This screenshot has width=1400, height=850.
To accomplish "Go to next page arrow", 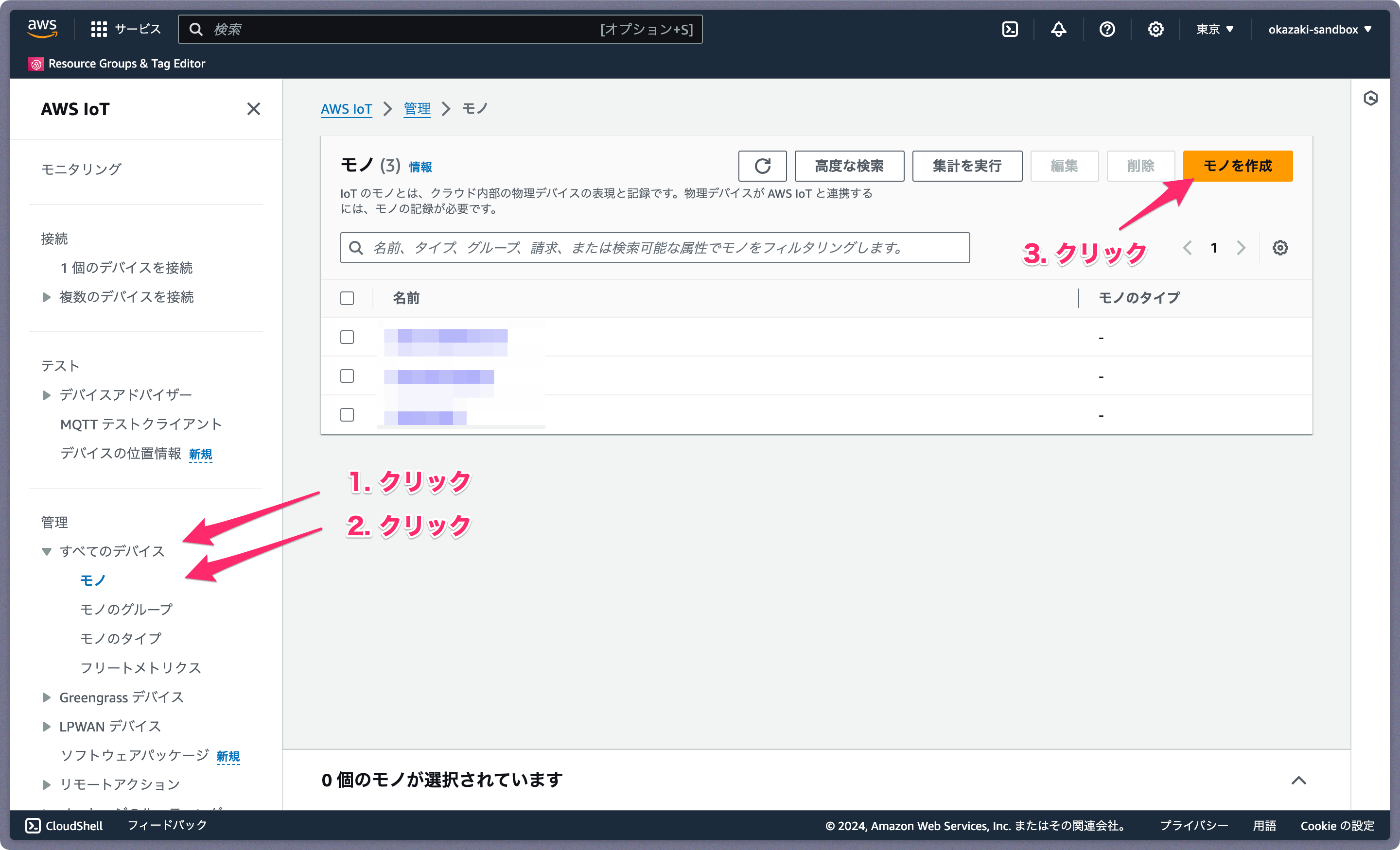I will [1241, 248].
